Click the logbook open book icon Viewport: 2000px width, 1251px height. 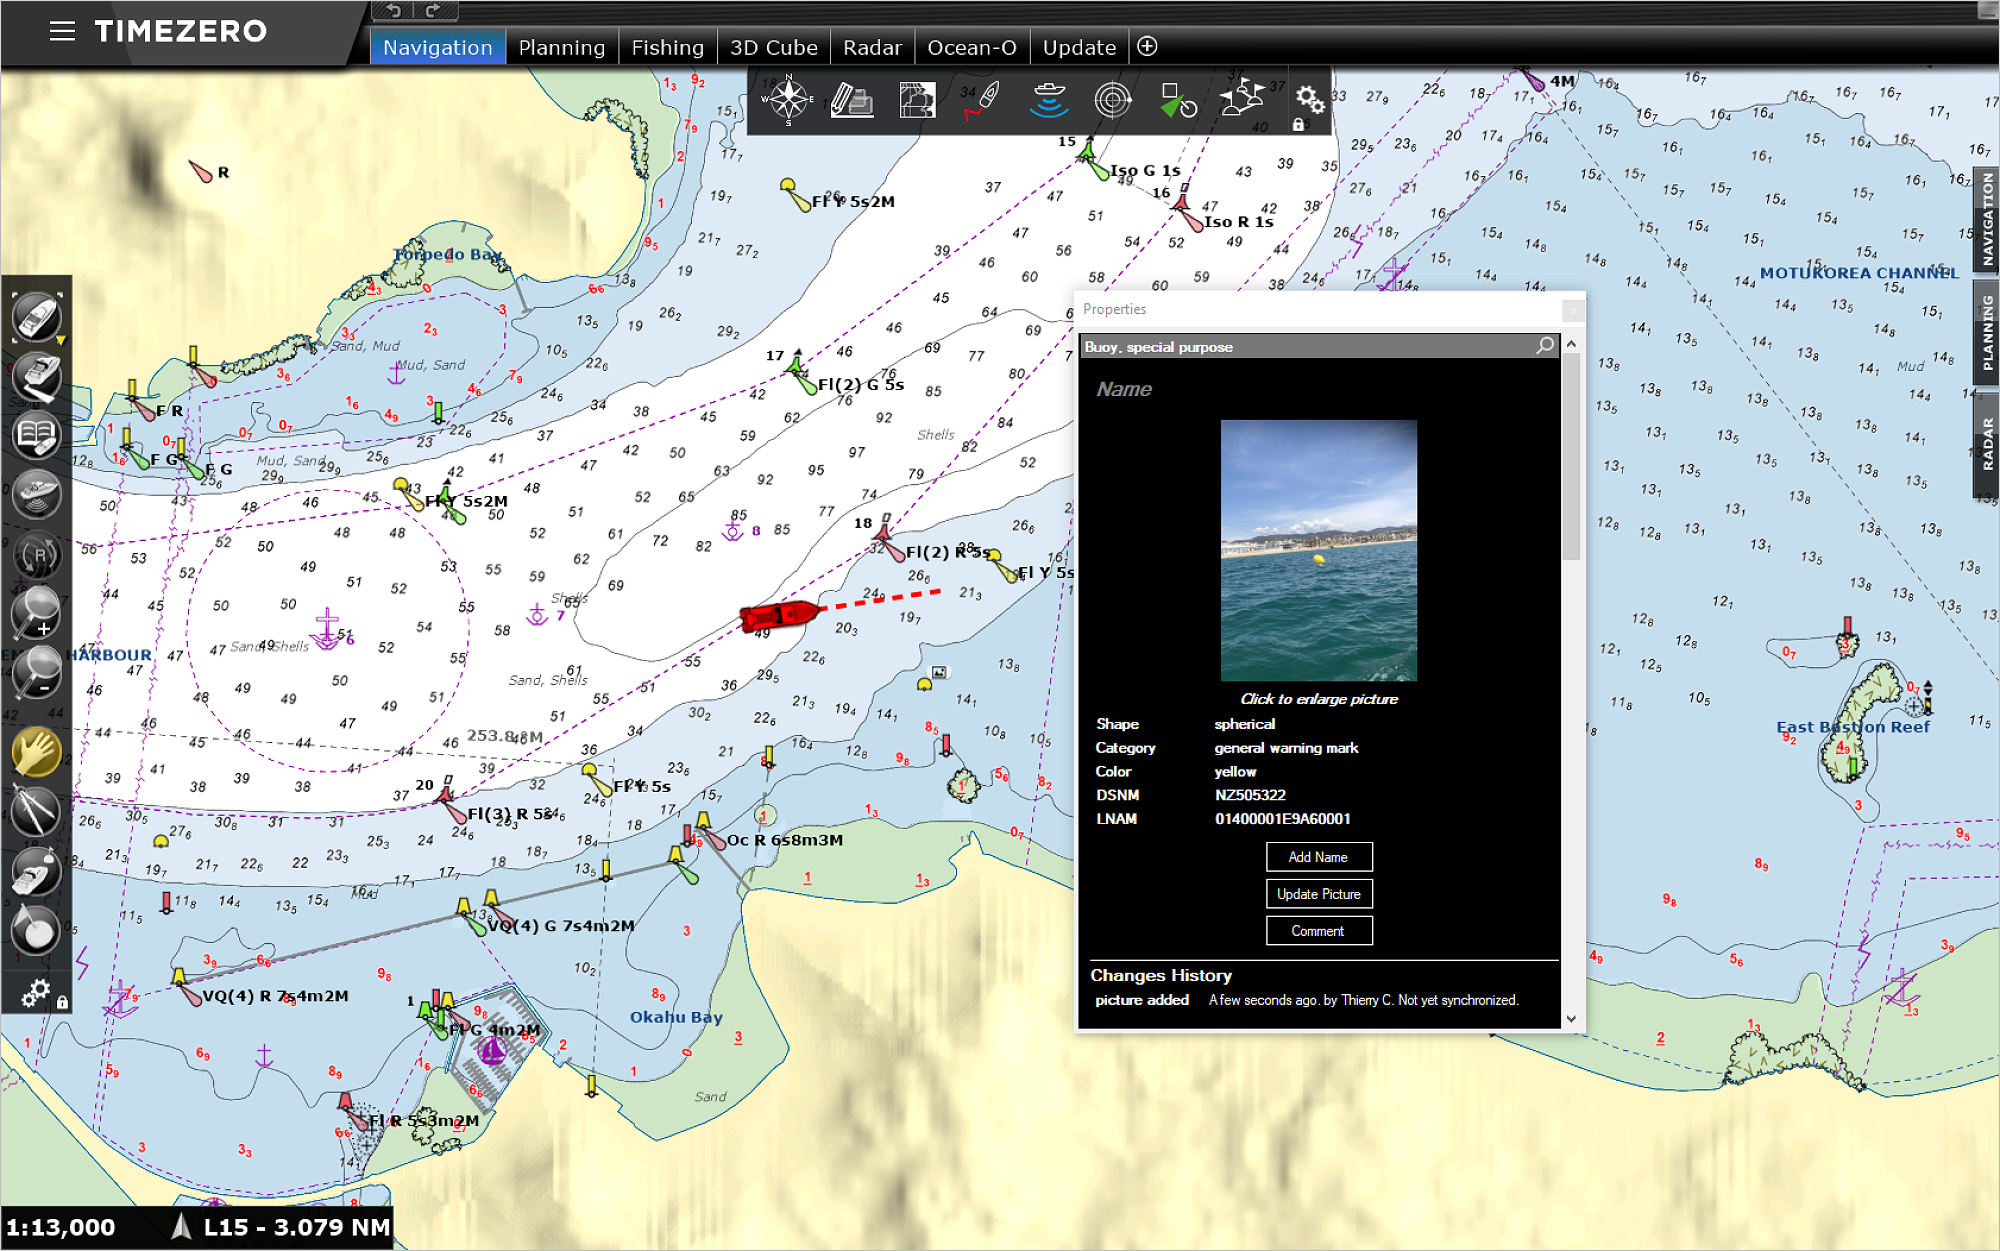37,436
